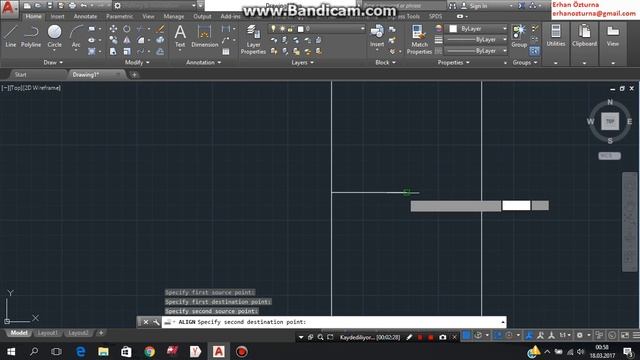Open the Clipboard panel
Image resolution: width=640 pixels, height=360 pixels.
(x=584, y=36)
